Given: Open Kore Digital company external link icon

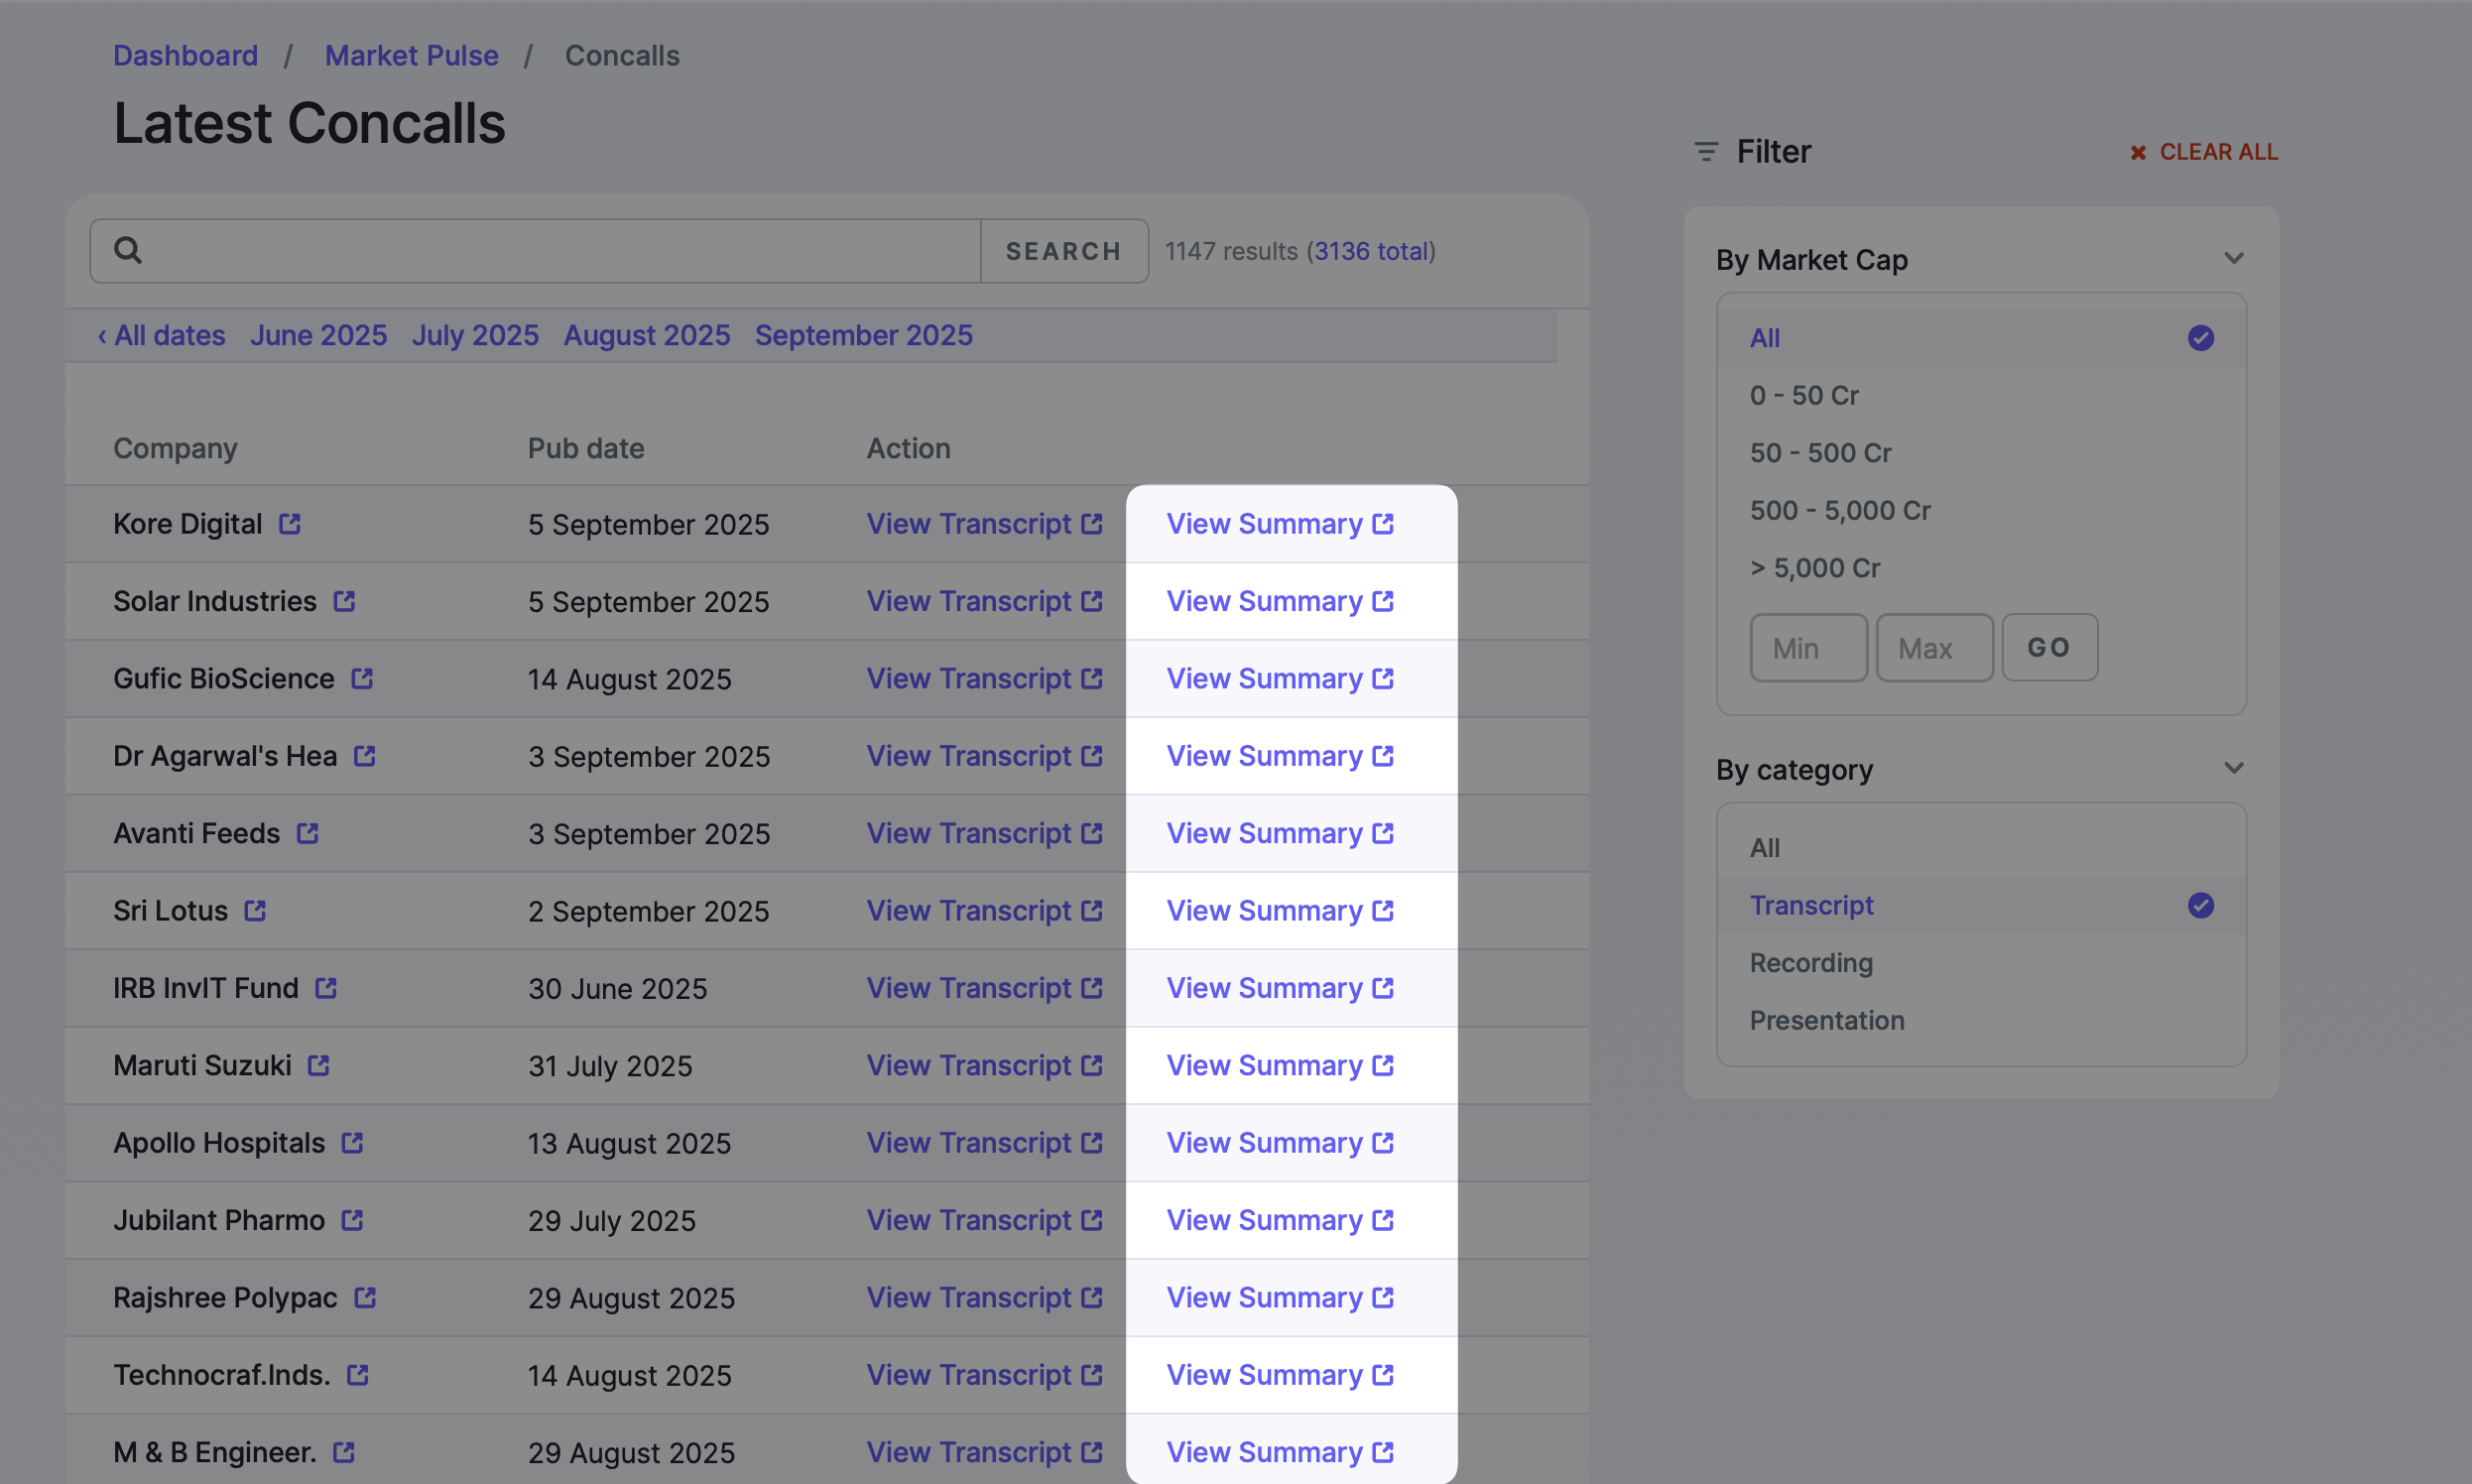Looking at the screenshot, I should pos(289,524).
